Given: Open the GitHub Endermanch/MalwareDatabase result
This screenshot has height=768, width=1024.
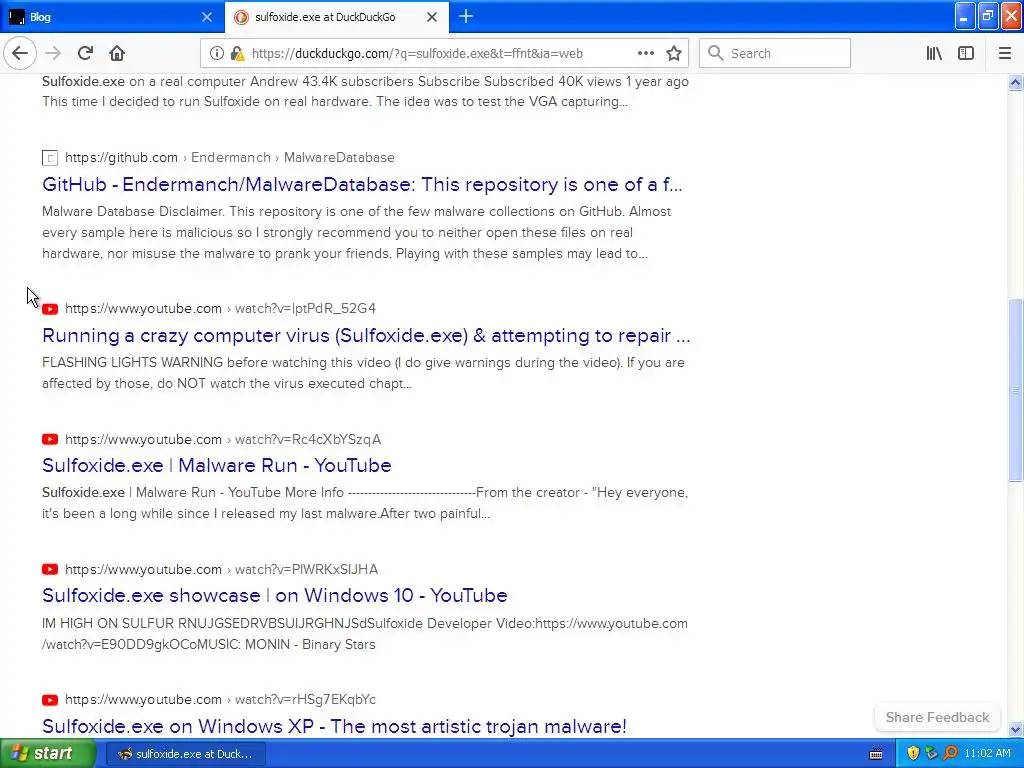Looking at the screenshot, I should click(x=362, y=185).
